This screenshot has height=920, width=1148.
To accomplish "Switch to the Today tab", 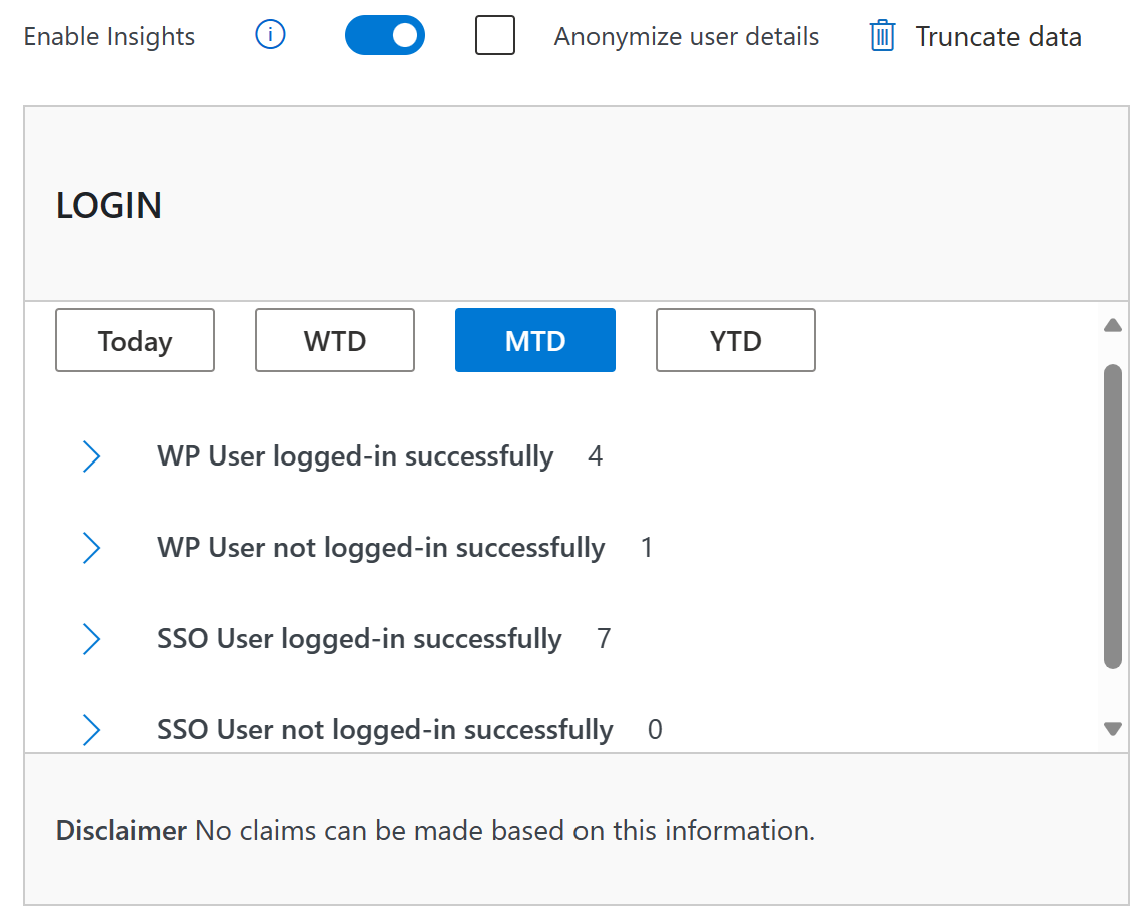I will 135,340.
